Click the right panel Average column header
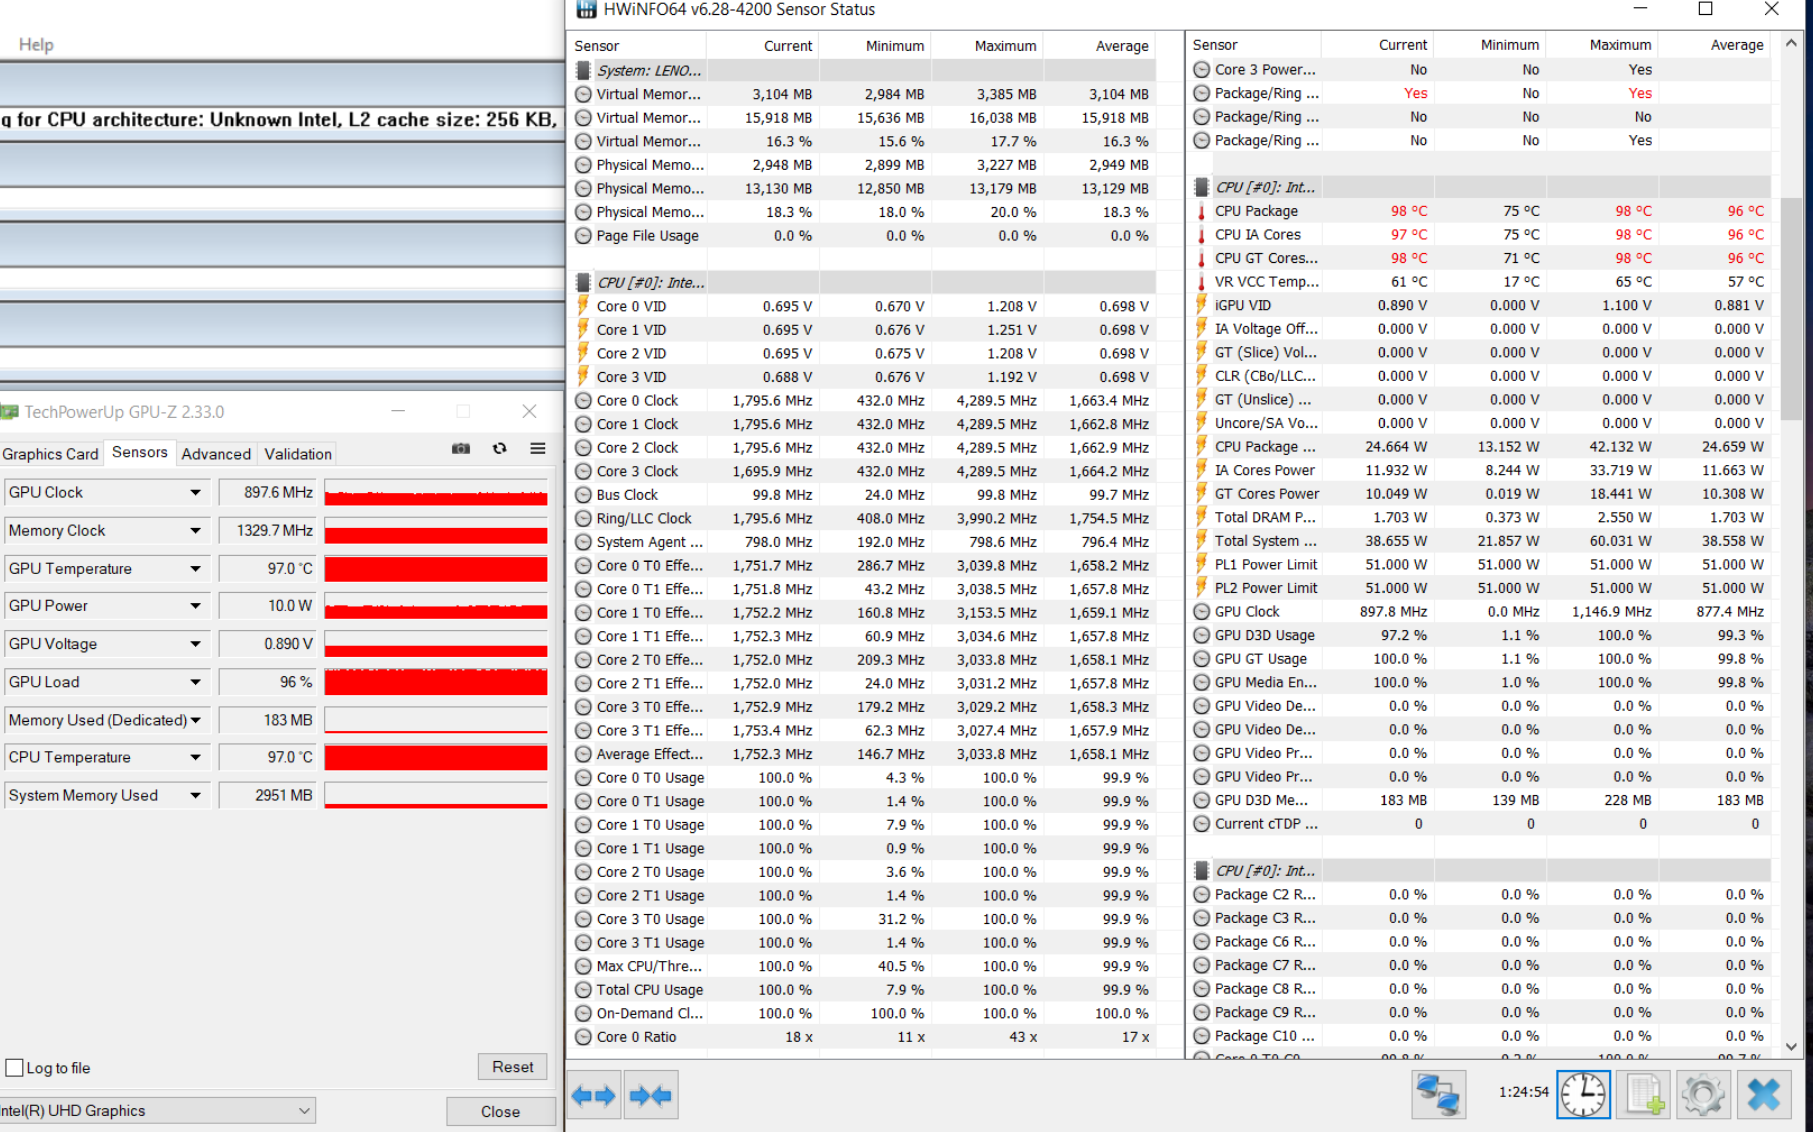The image size is (1813, 1132). click(x=1713, y=45)
